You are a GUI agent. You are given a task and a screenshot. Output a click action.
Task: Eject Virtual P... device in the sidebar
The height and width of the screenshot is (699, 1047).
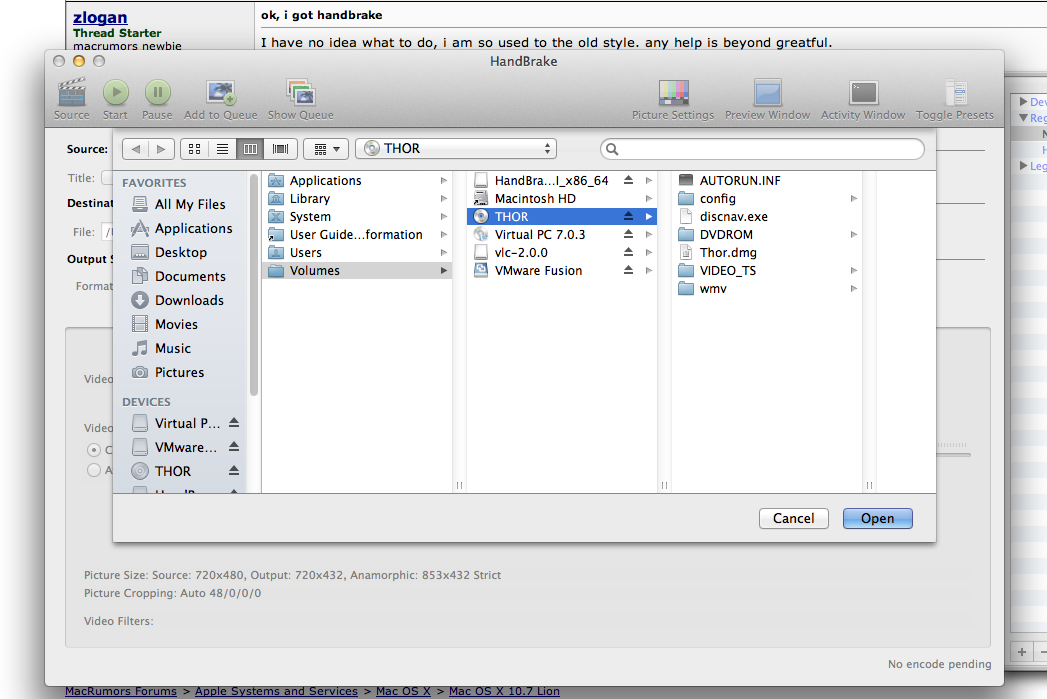234,423
